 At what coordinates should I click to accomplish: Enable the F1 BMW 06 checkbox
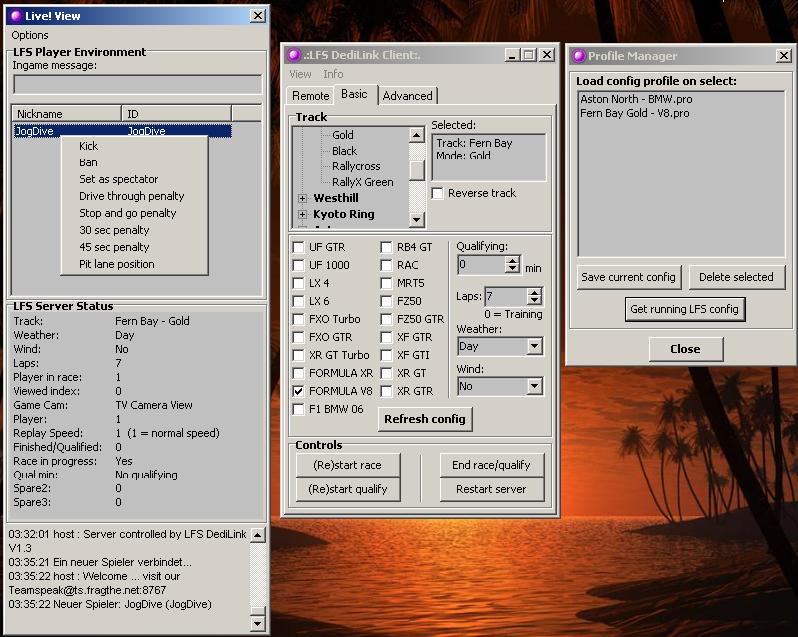click(x=298, y=410)
